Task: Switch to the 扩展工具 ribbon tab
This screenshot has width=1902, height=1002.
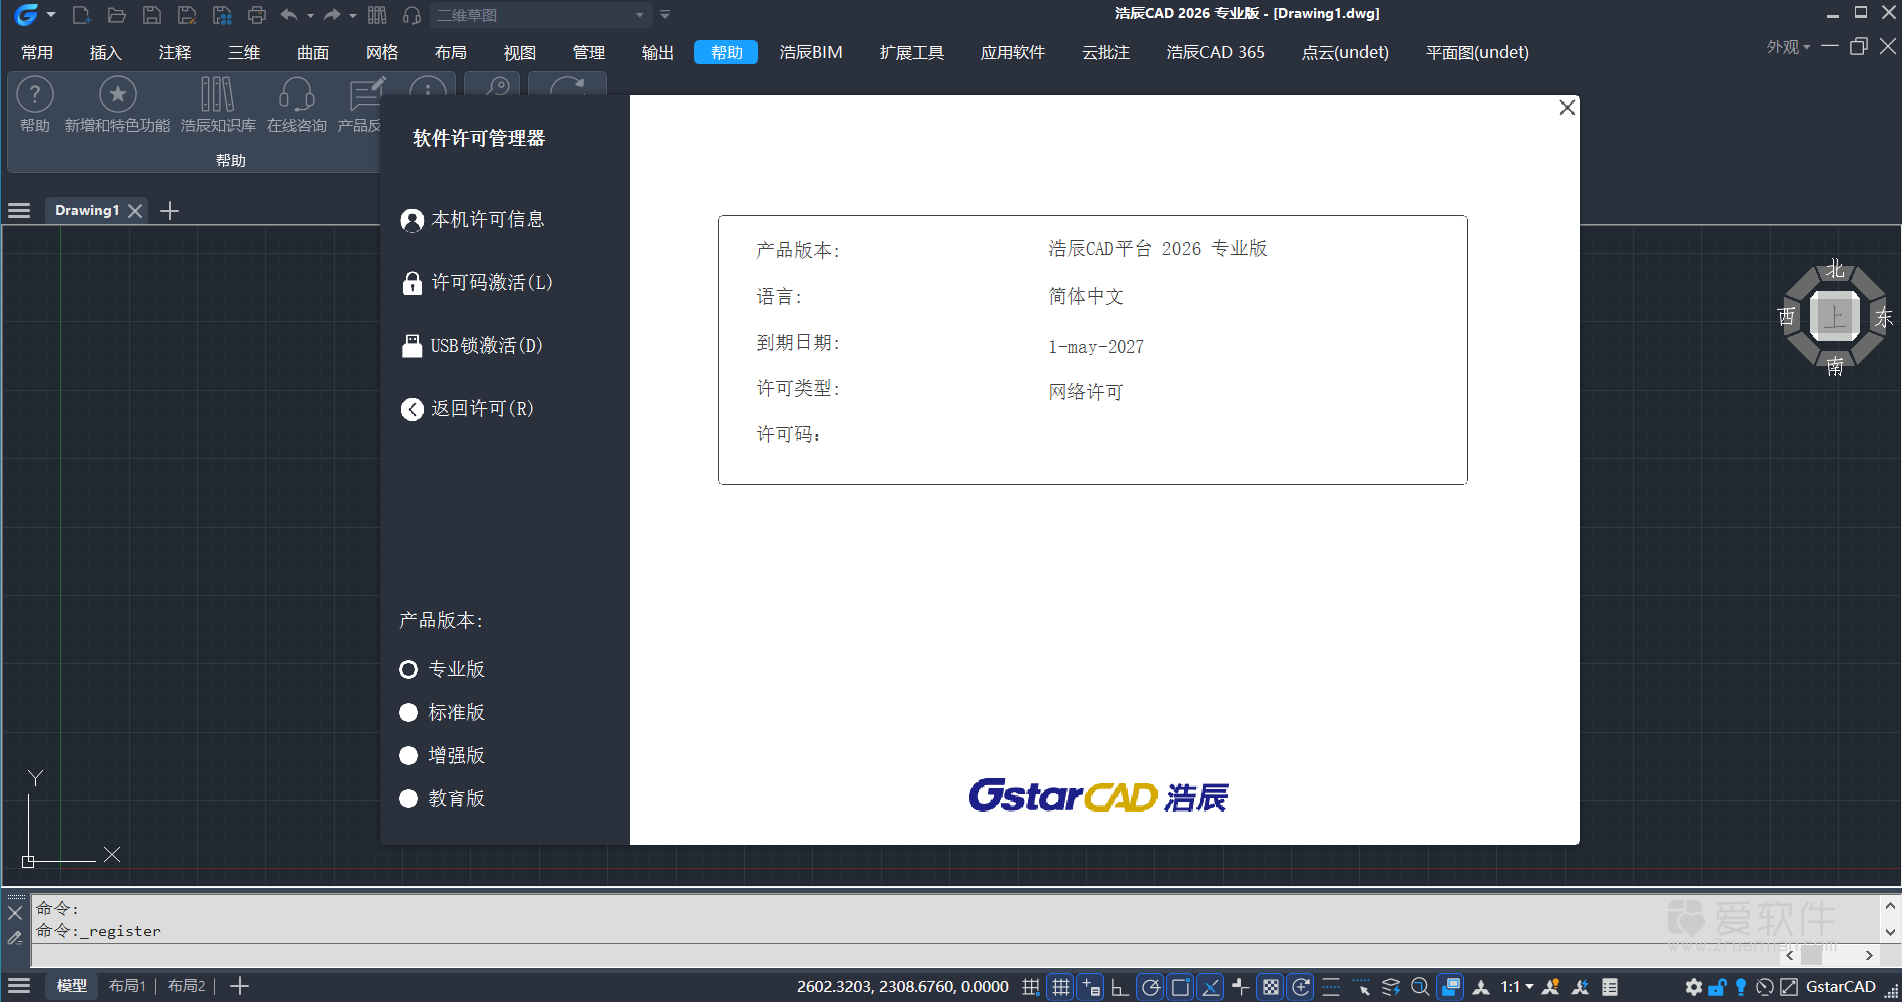Action: (x=911, y=52)
